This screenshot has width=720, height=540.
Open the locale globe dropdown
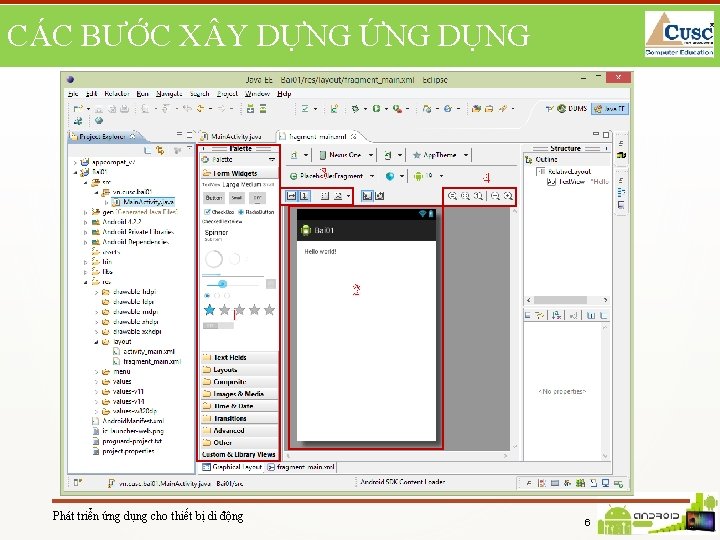394,176
